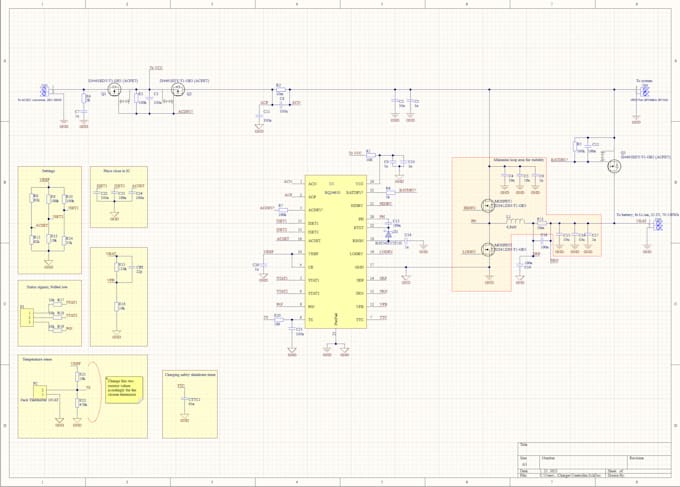Viewport: 680px width, 487px height.
Task: Select the central yellow U1 charger IC
Action: tap(336, 252)
